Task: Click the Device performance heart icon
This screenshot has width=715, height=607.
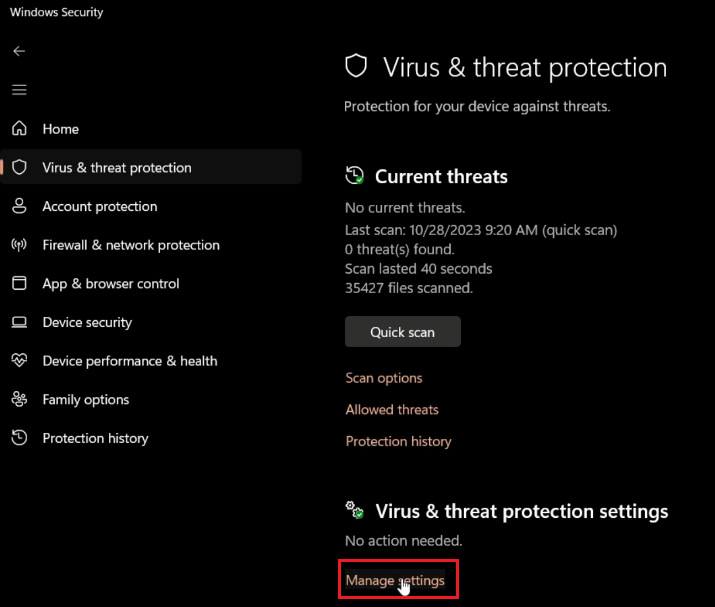Action: point(19,361)
